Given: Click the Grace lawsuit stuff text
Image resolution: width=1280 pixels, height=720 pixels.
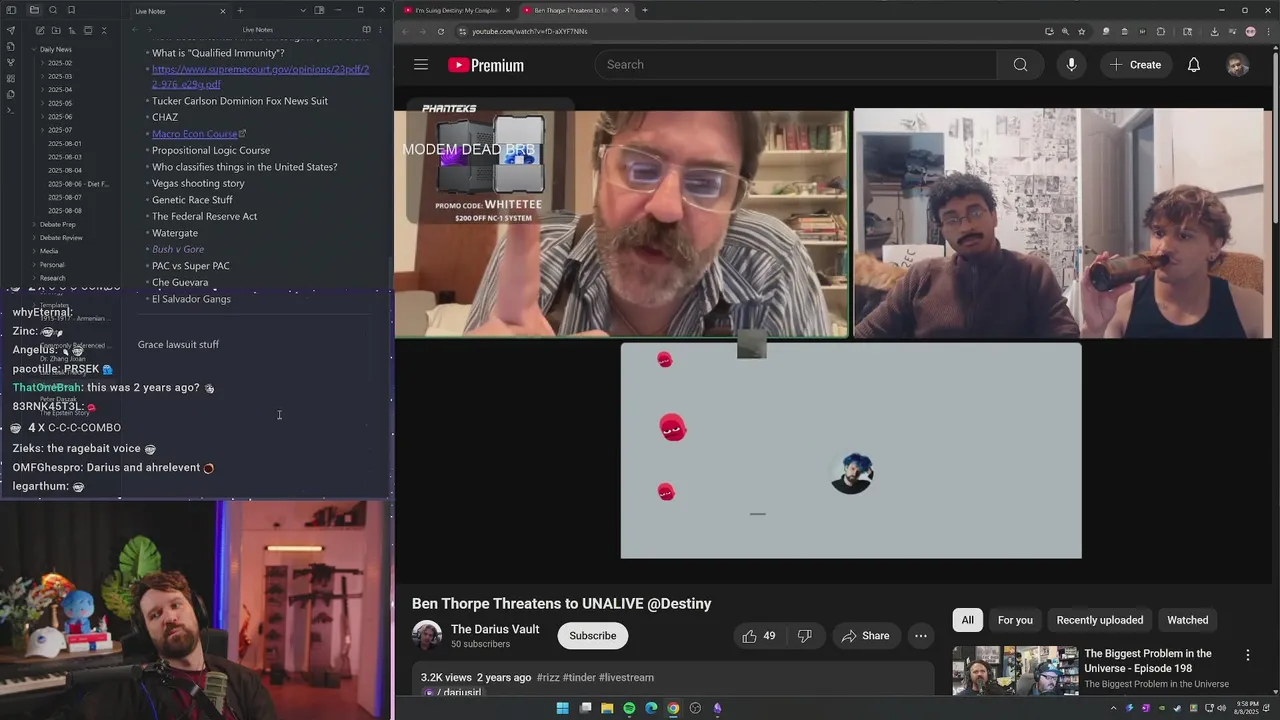Looking at the screenshot, I should point(178,344).
